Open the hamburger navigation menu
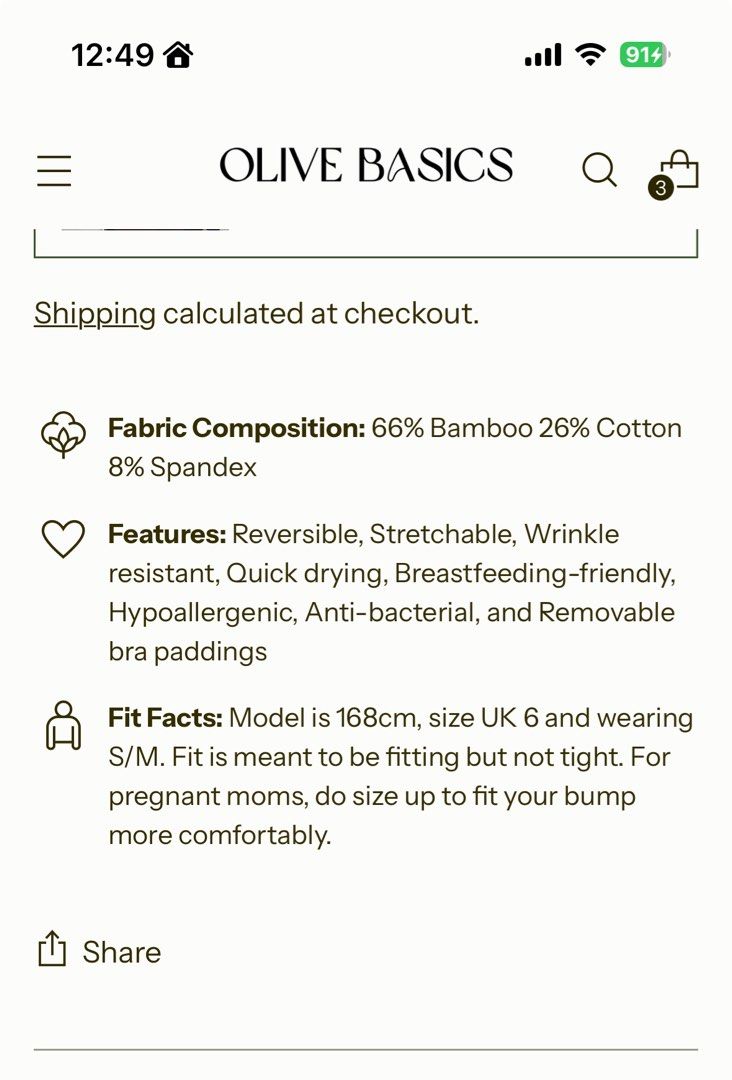 coord(53,171)
